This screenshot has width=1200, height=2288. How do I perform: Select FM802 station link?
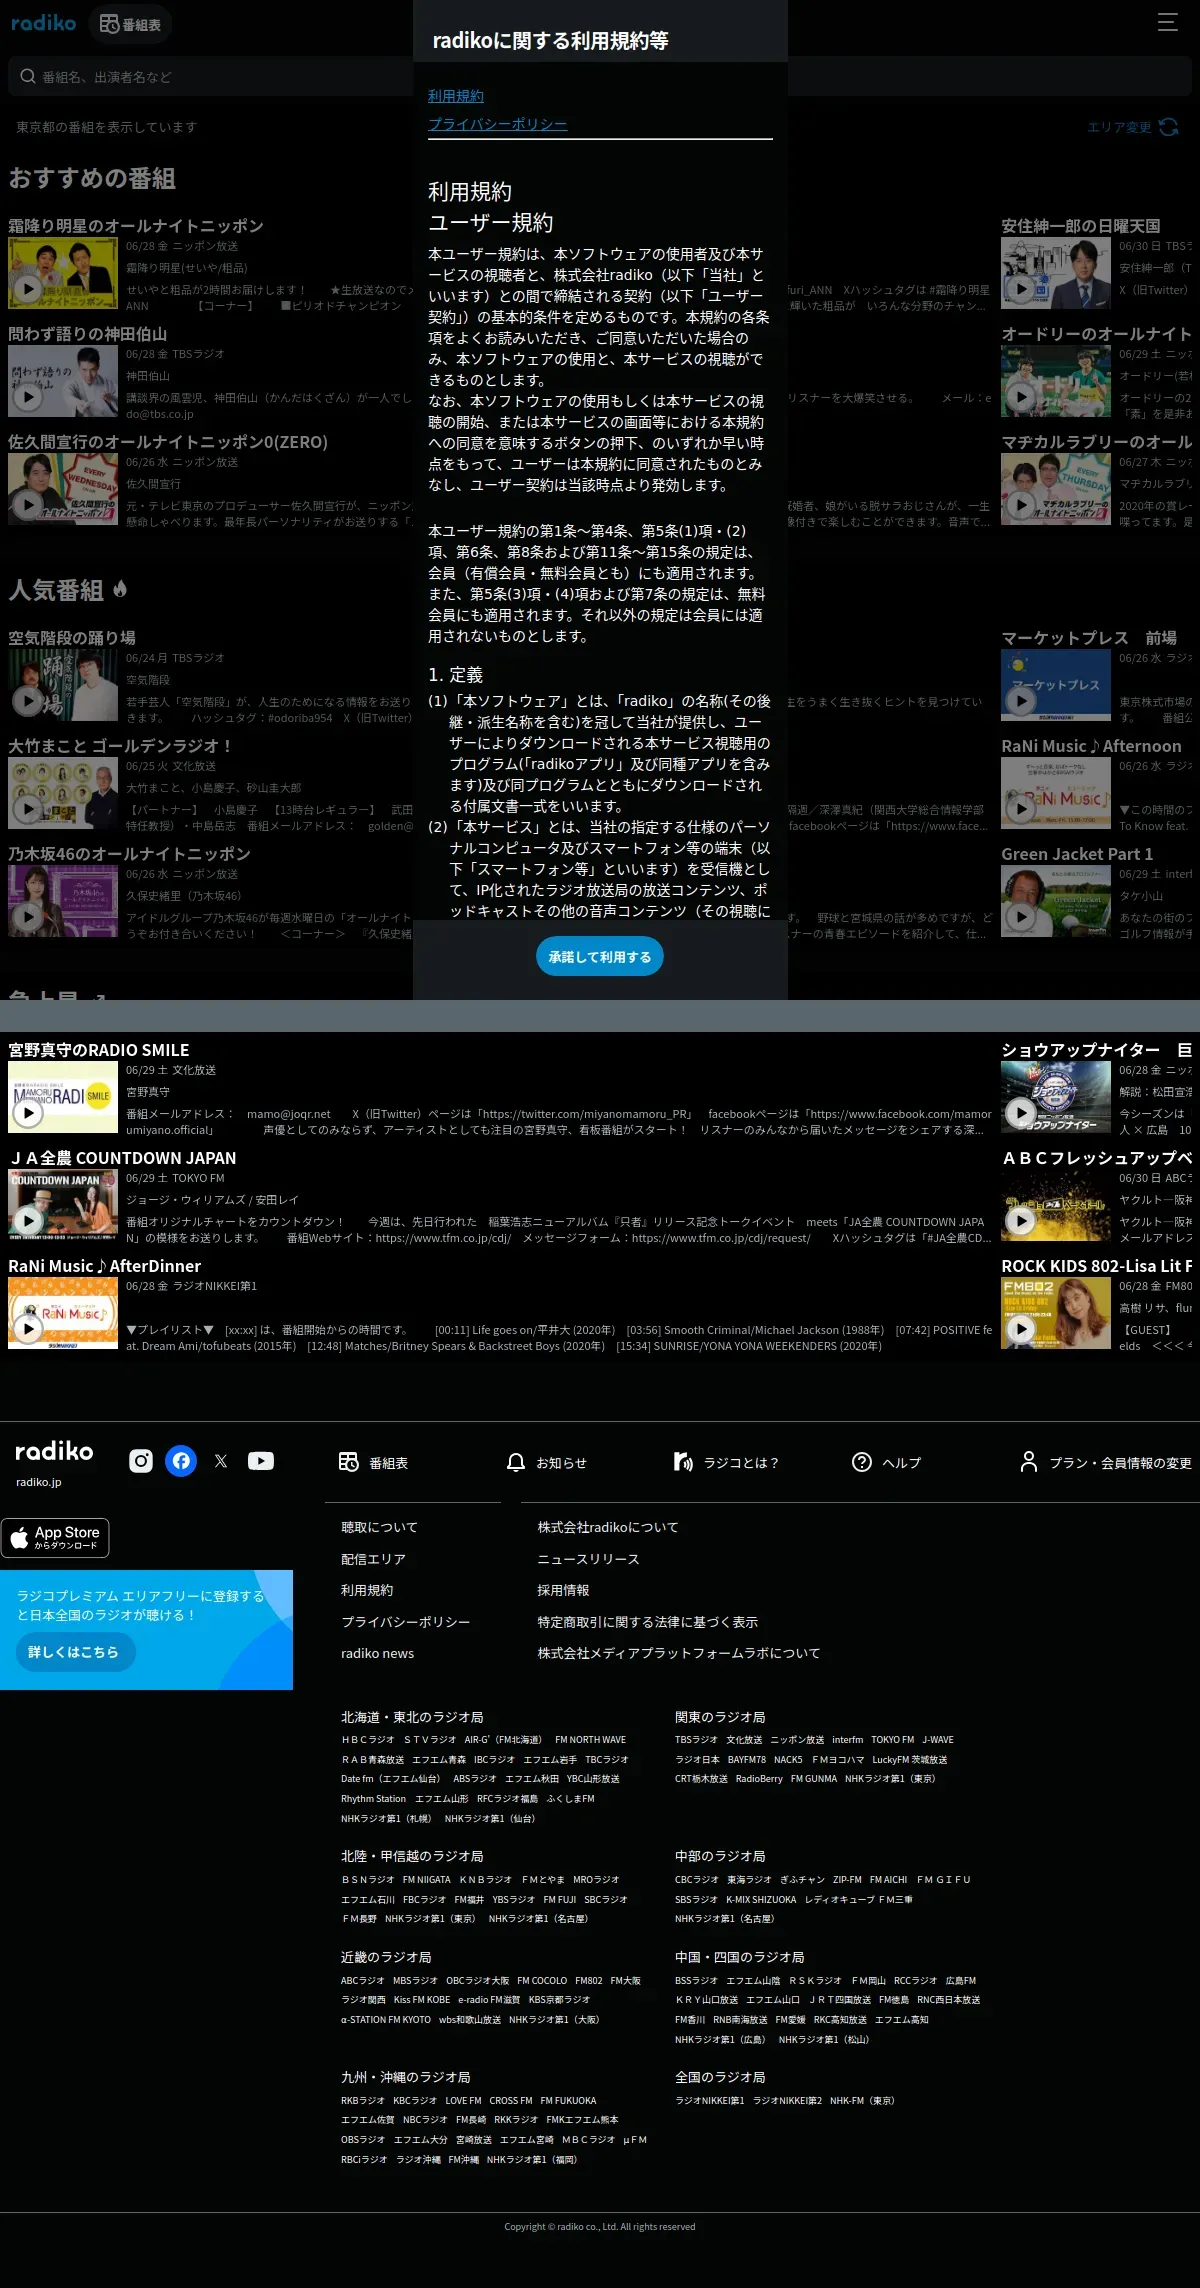(589, 1981)
